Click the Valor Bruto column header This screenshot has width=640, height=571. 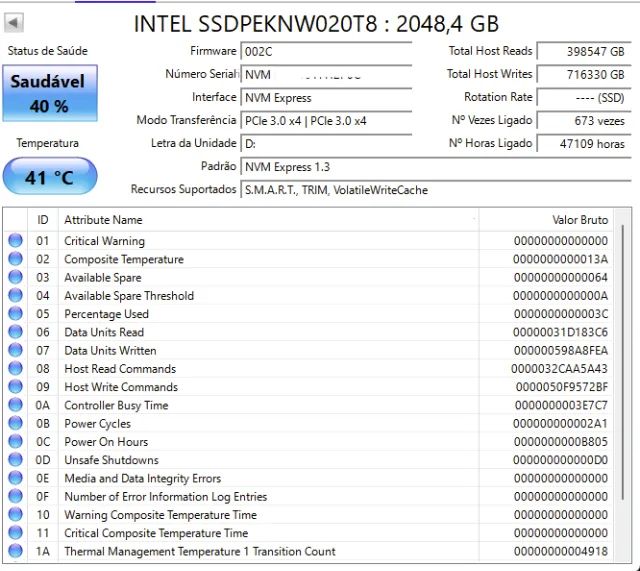[546, 220]
